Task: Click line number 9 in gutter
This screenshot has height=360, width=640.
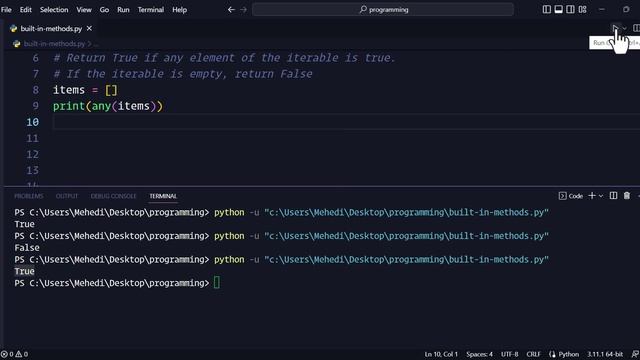Action: tap(36, 106)
